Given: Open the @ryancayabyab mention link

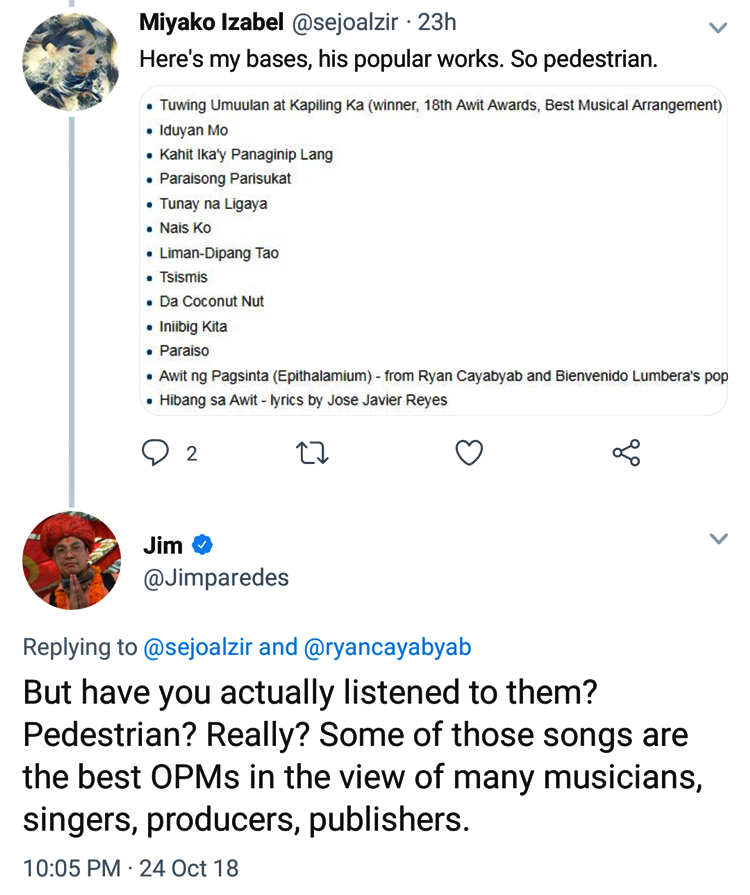Looking at the screenshot, I should (387, 647).
